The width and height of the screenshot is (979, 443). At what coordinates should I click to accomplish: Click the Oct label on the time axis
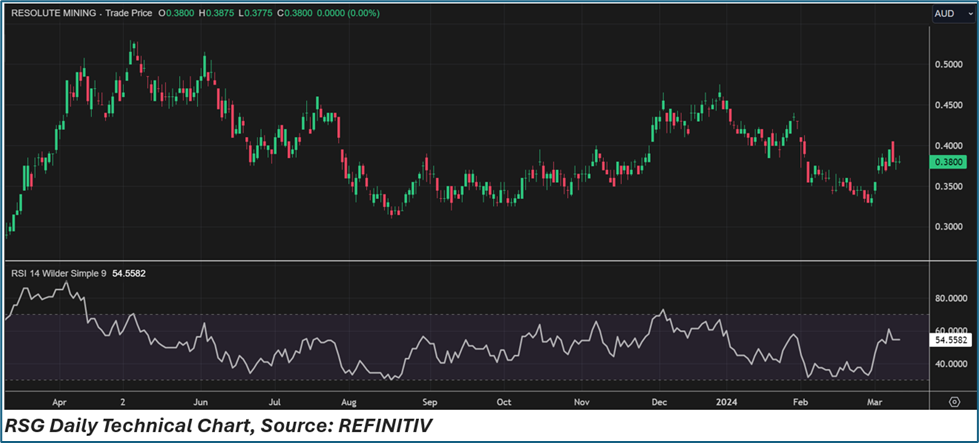click(504, 400)
